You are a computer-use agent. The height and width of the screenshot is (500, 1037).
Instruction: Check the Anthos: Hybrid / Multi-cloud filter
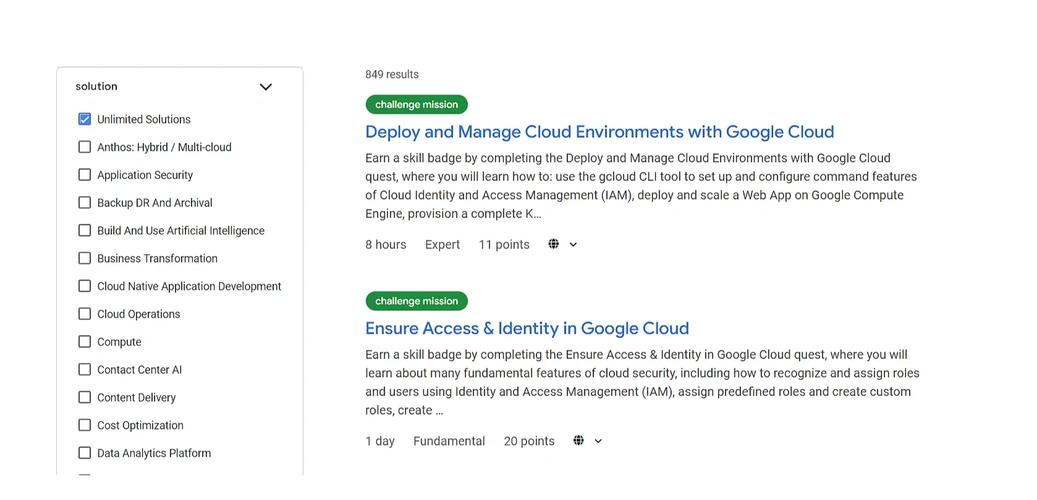click(85, 147)
